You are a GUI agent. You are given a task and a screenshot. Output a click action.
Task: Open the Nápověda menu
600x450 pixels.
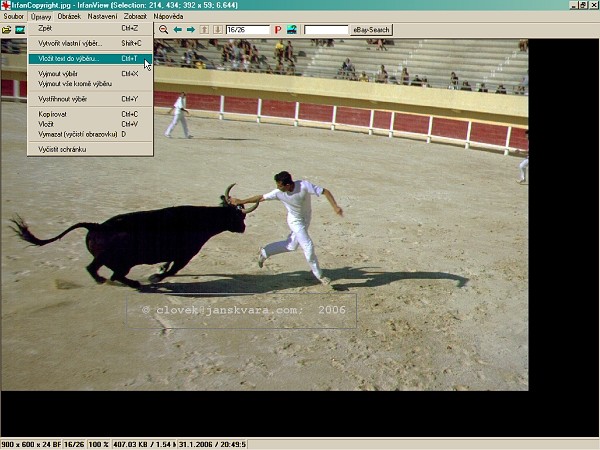168,17
